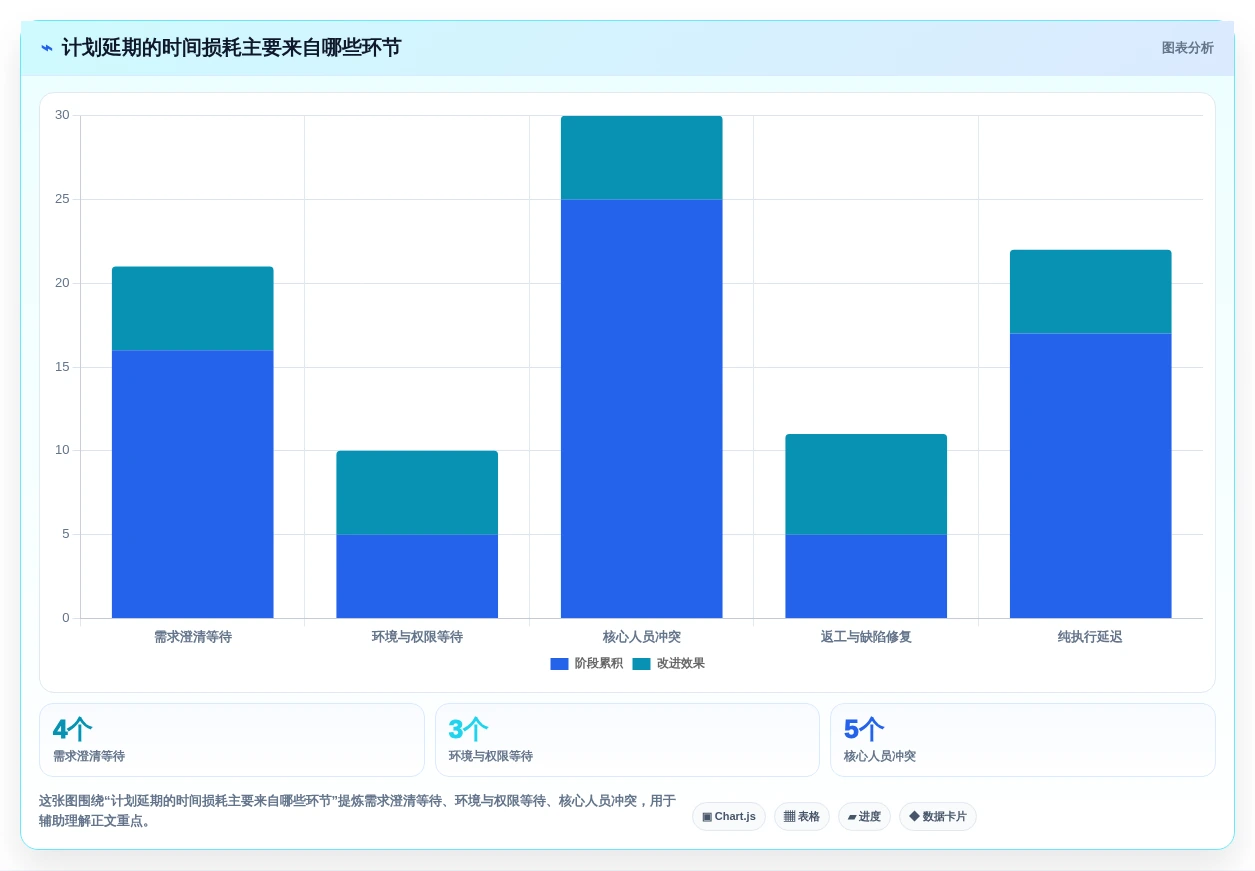The width and height of the screenshot is (1255, 871).
Task: Click the y-axis value 30
Action: pos(62,115)
